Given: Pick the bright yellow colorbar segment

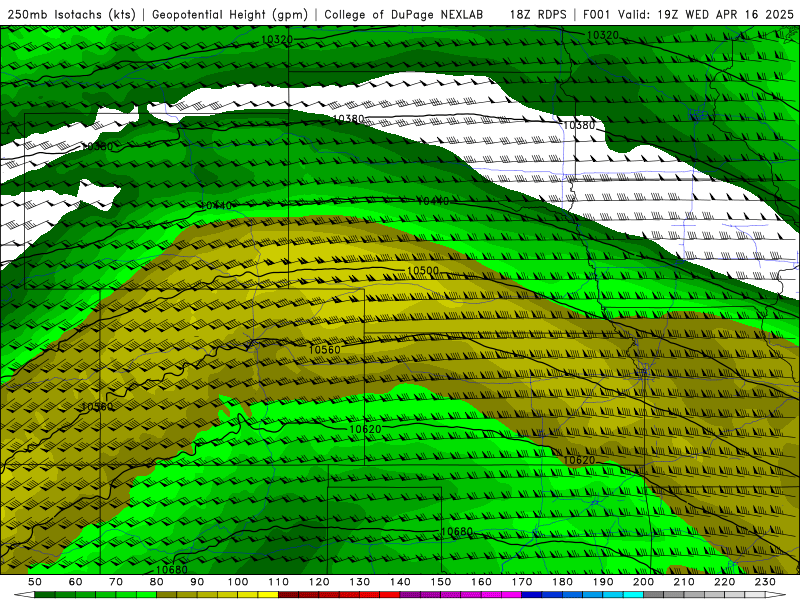Looking at the screenshot, I should pyautogui.click(x=268, y=595).
